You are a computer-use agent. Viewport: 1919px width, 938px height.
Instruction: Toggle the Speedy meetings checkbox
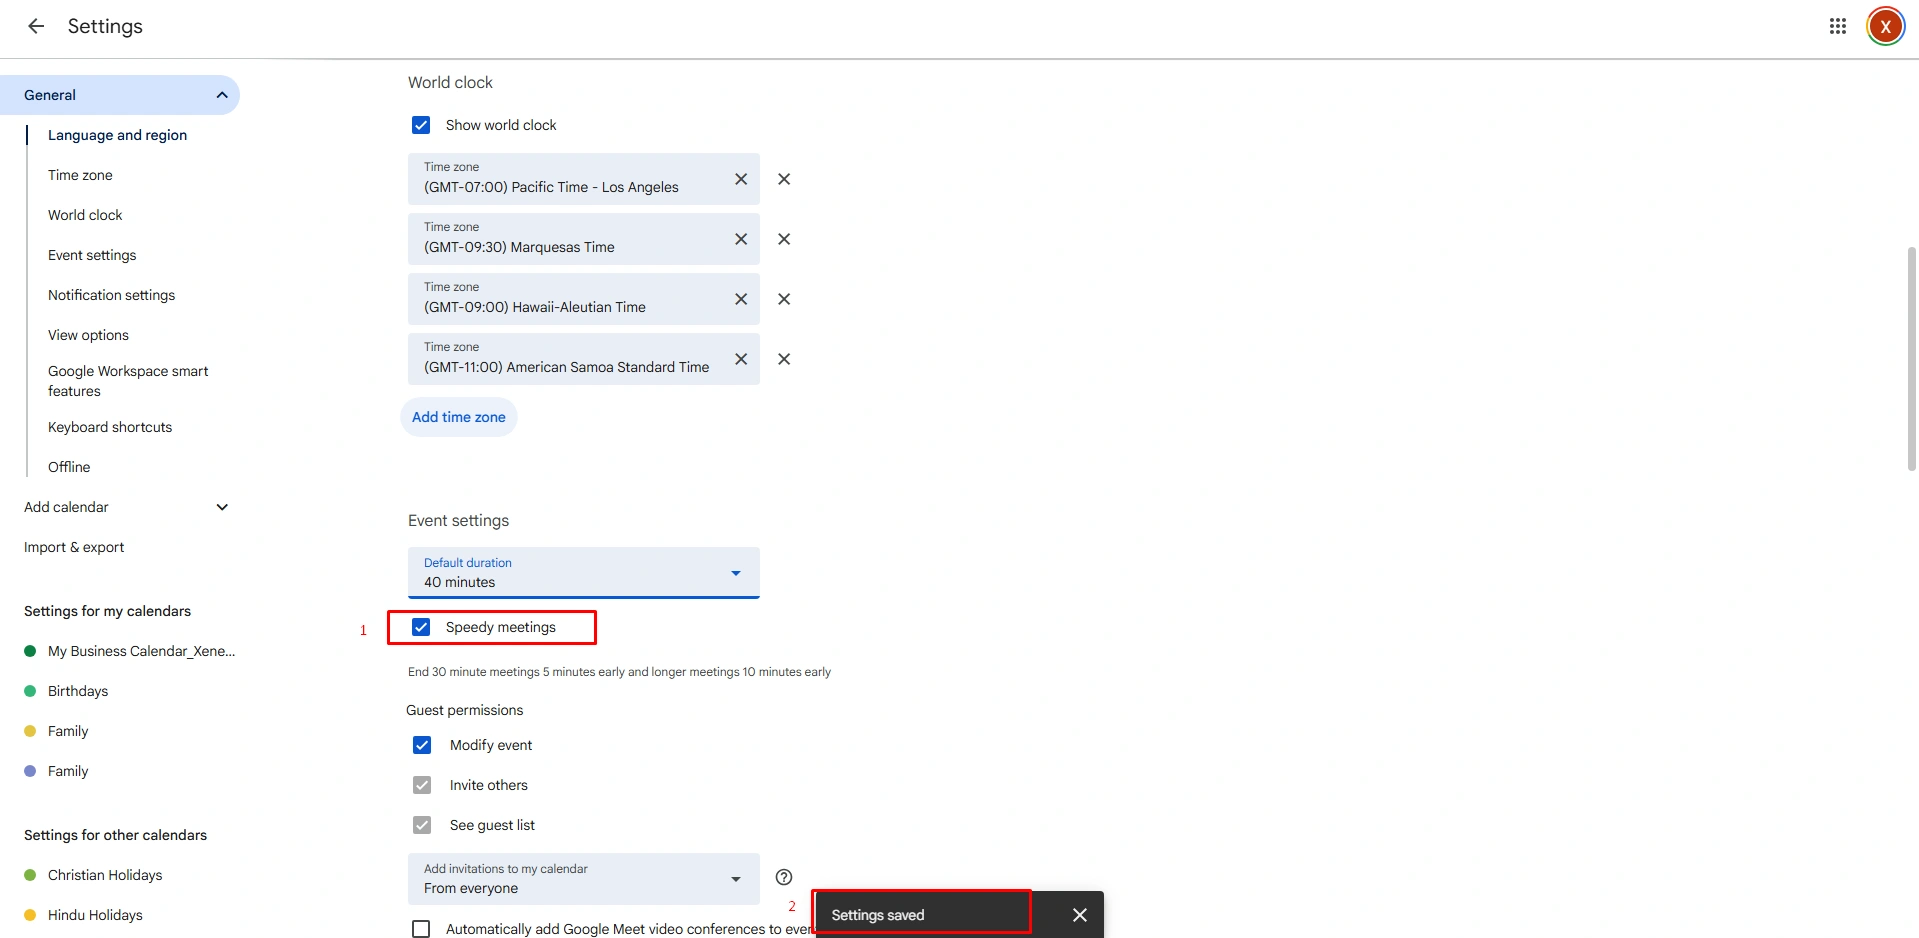(x=421, y=627)
